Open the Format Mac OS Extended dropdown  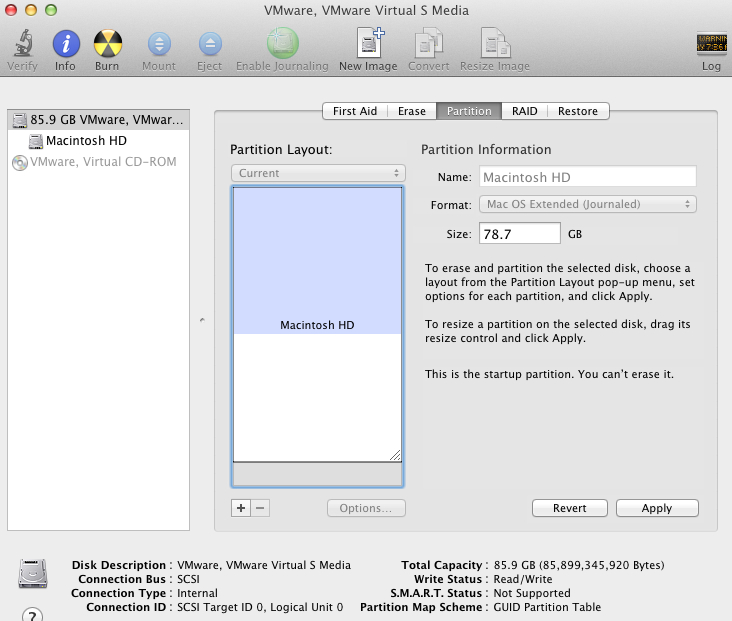(588, 204)
